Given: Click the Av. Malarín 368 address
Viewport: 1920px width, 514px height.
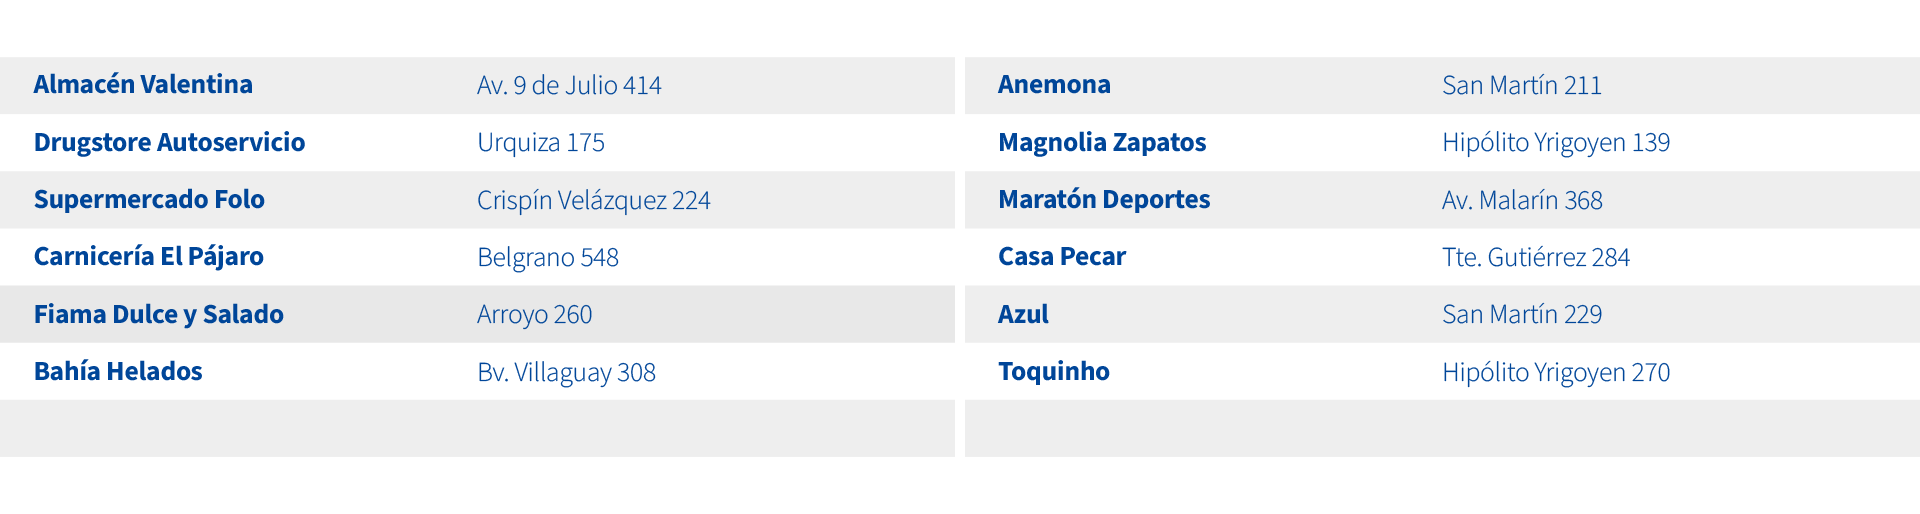Looking at the screenshot, I should click(1522, 201).
